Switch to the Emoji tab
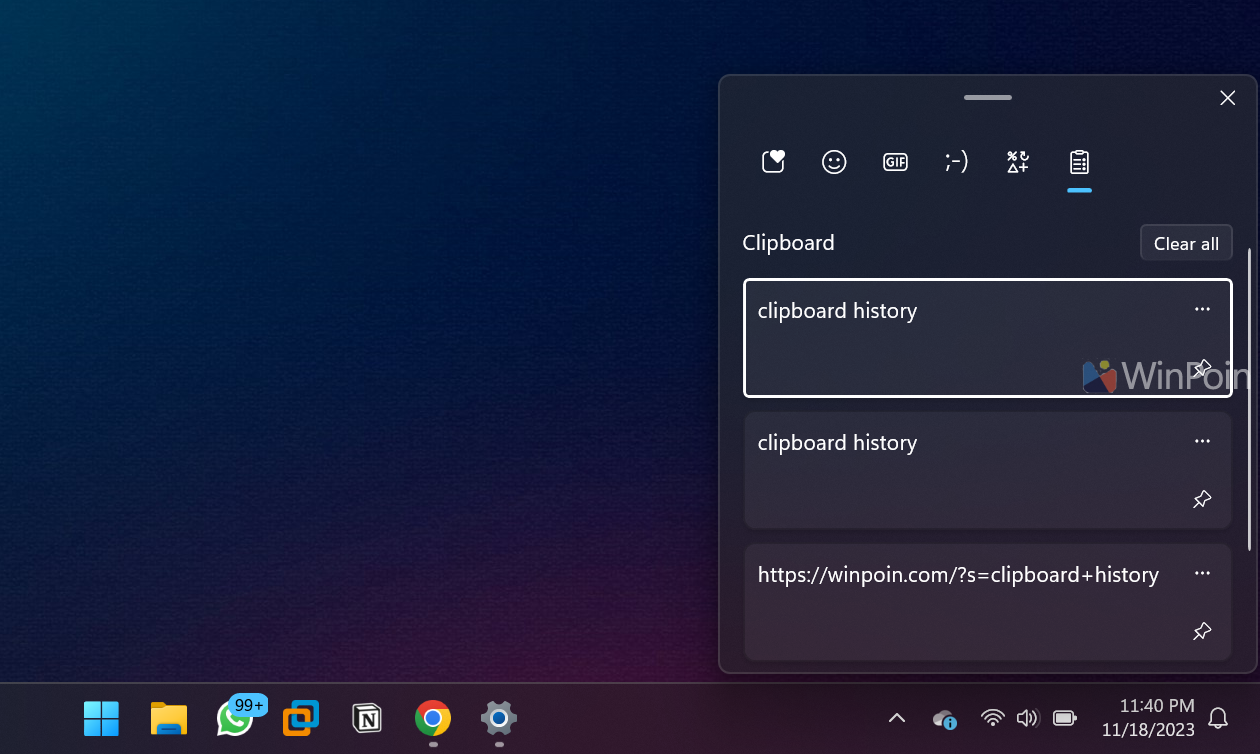 pos(834,162)
